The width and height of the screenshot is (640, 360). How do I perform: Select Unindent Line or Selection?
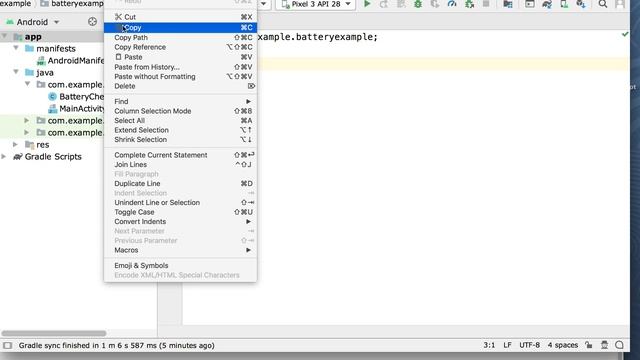pyautogui.click(x=180, y=202)
